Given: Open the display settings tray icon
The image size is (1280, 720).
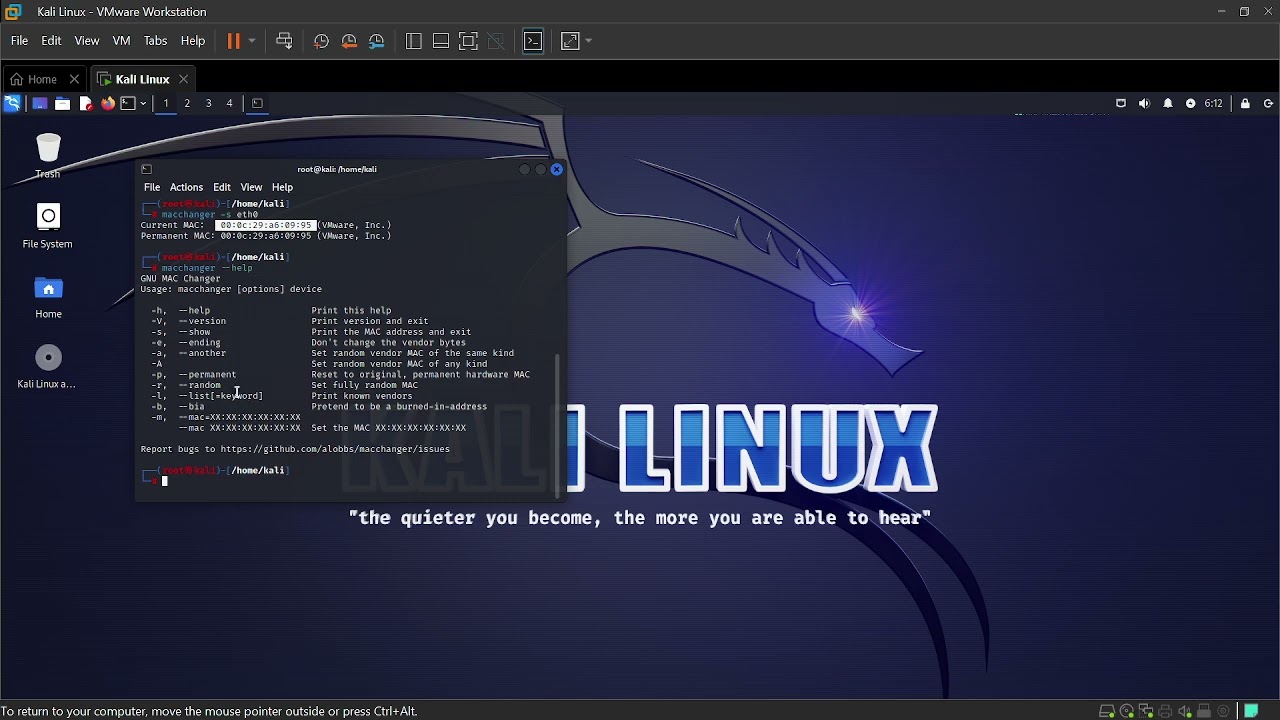Looking at the screenshot, I should [1121, 103].
